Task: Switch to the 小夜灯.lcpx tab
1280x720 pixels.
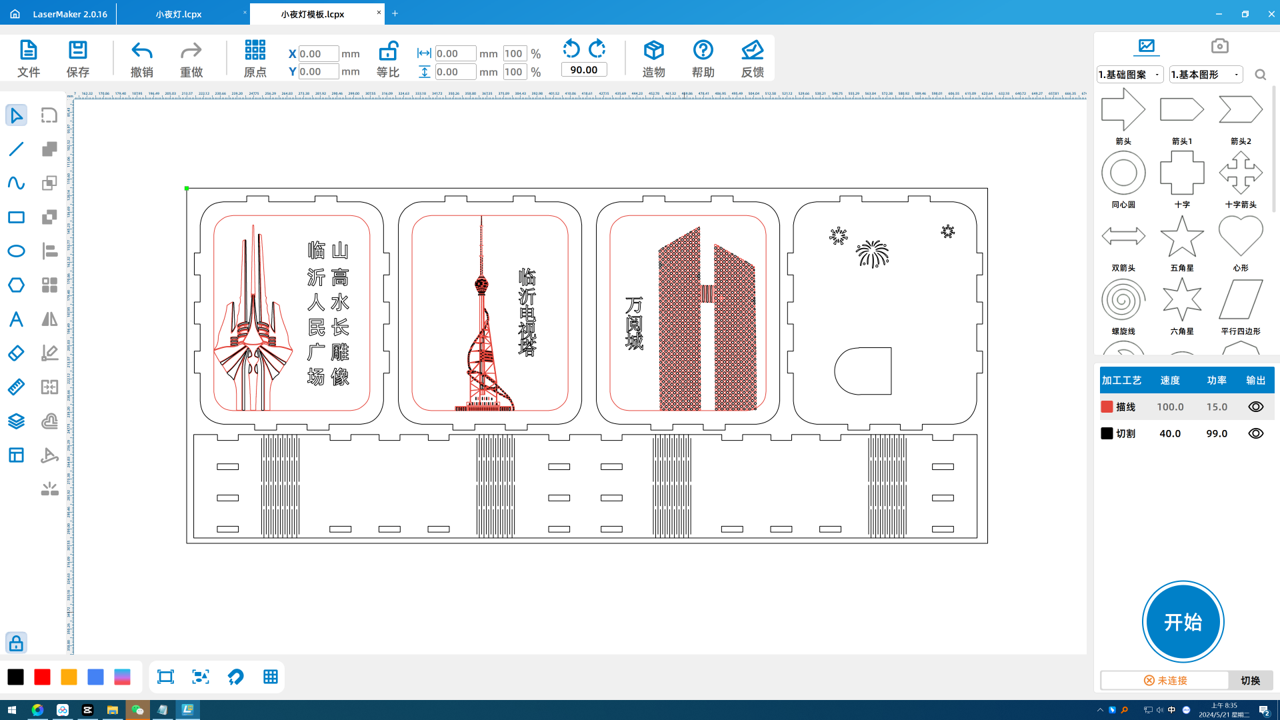Action: (179, 14)
